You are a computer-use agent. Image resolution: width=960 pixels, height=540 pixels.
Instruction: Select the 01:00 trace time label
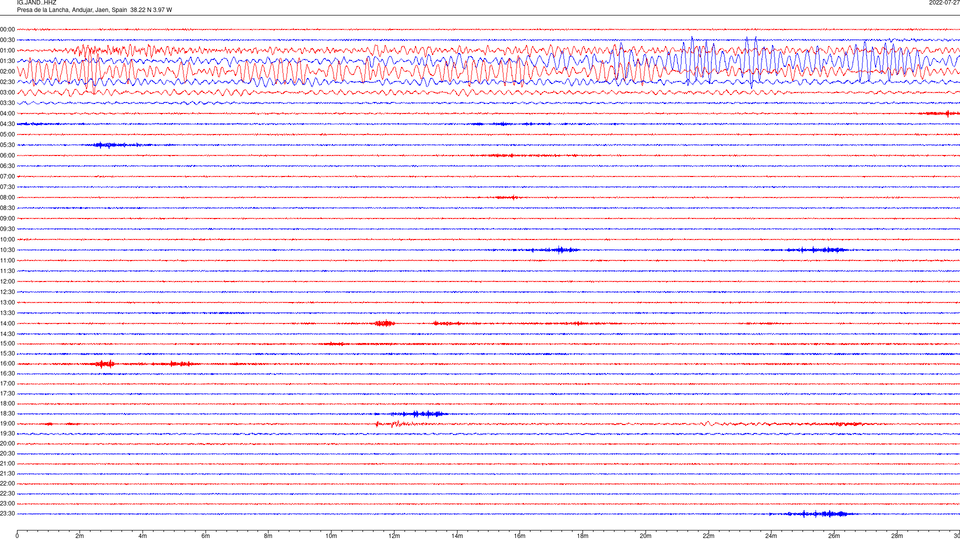point(7,50)
